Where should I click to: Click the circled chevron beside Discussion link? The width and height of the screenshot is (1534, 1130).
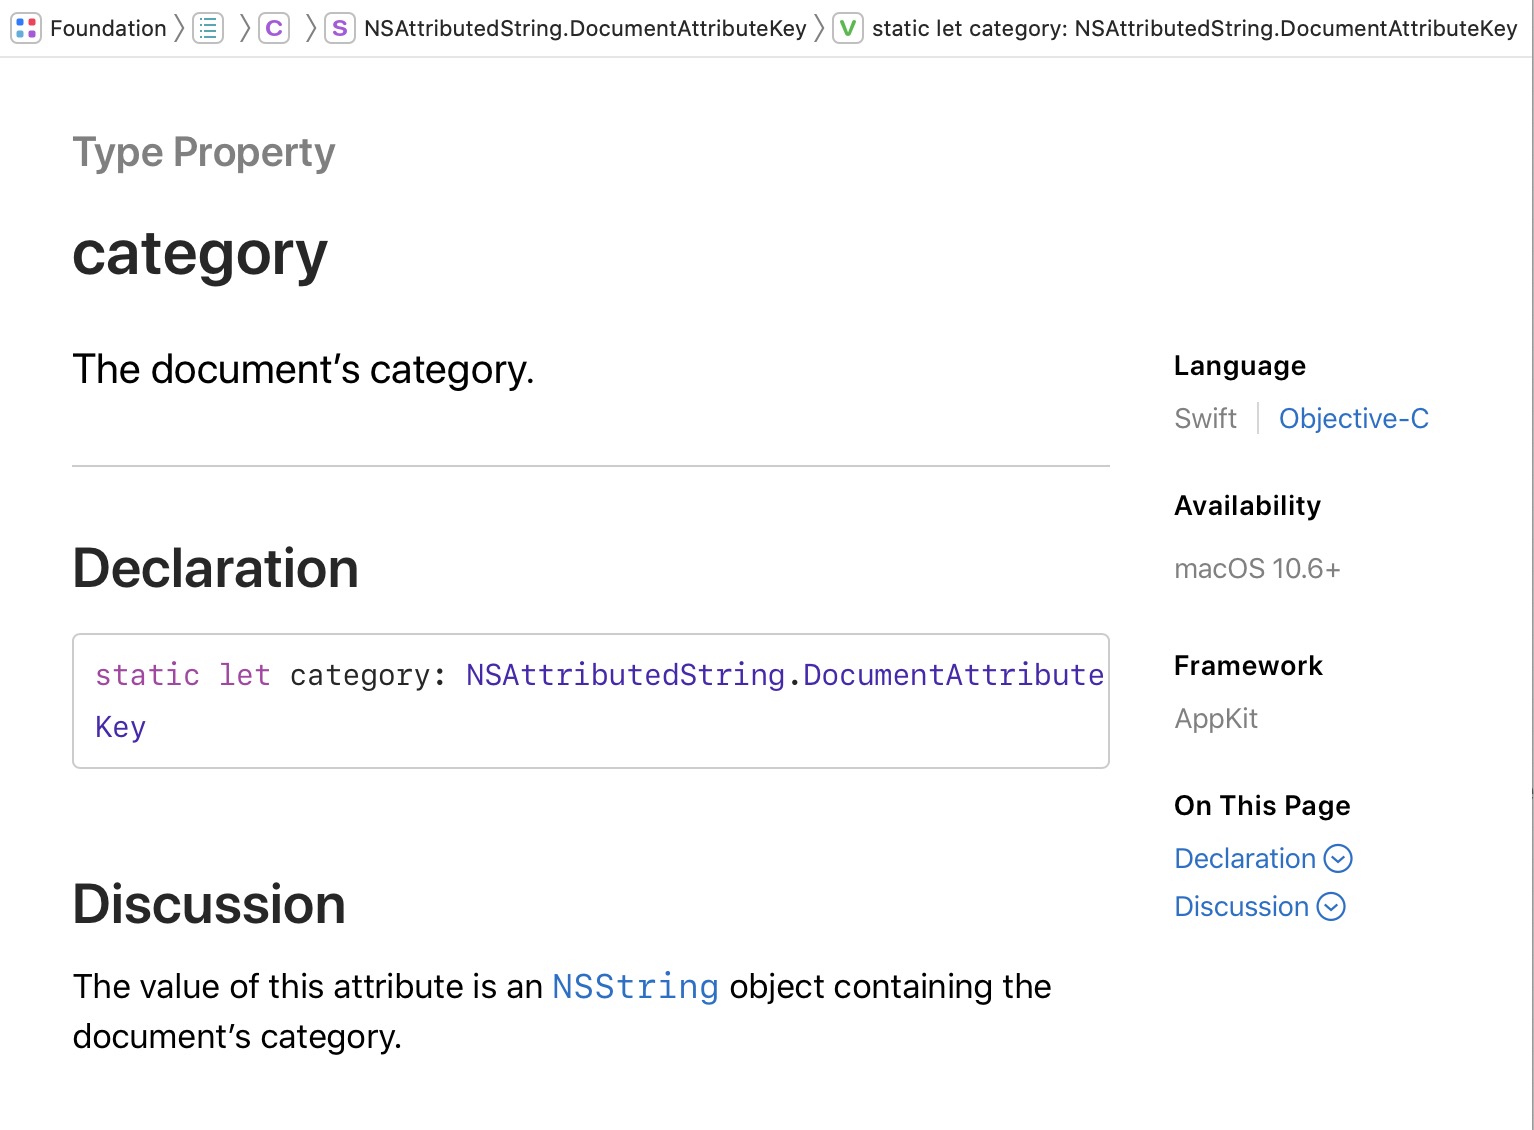coord(1331,907)
